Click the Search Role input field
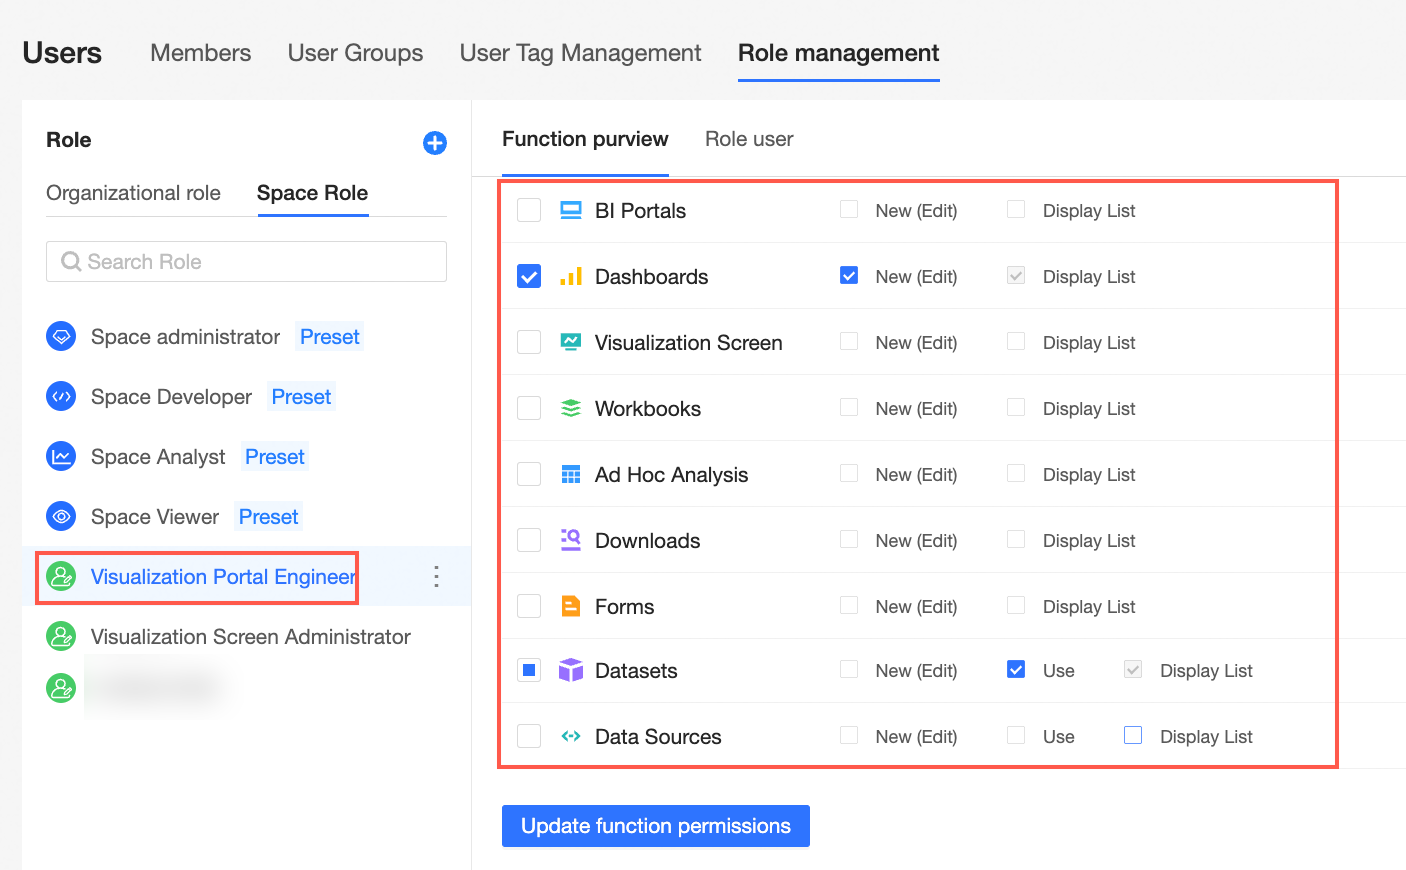This screenshot has width=1406, height=870. [246, 262]
